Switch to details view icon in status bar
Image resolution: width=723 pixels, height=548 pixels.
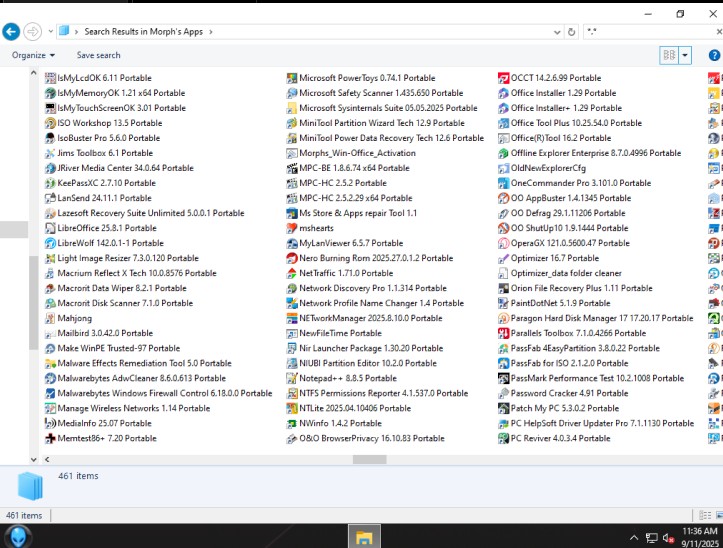tap(705, 515)
